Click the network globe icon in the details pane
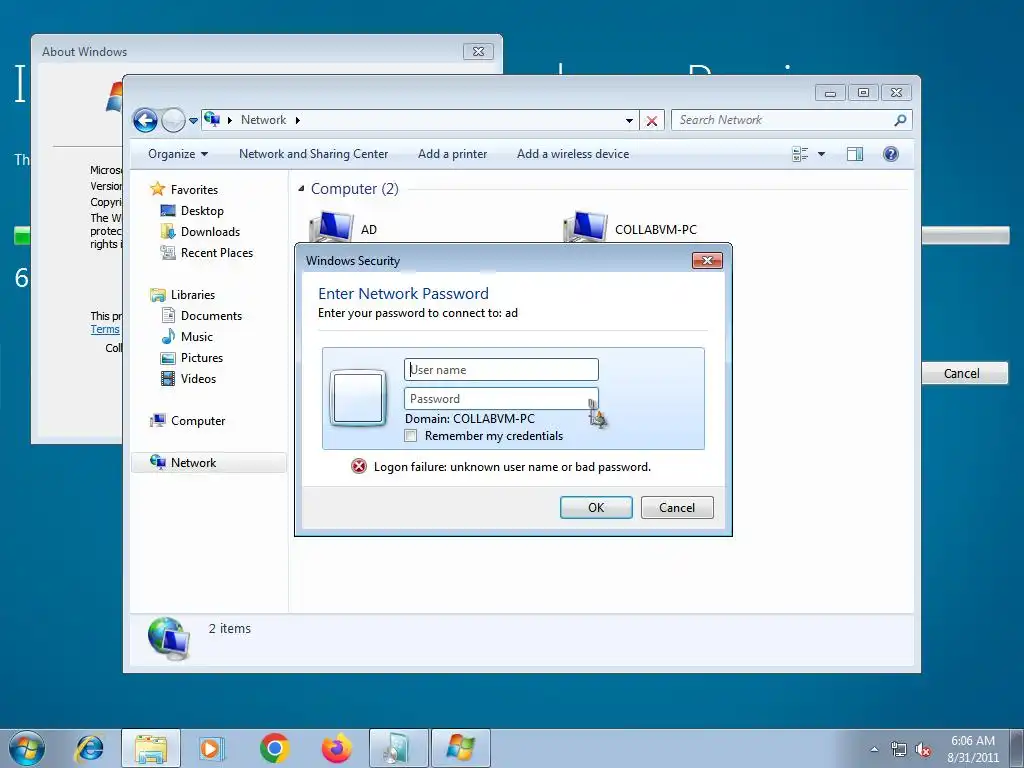1024x768 pixels. [169, 638]
